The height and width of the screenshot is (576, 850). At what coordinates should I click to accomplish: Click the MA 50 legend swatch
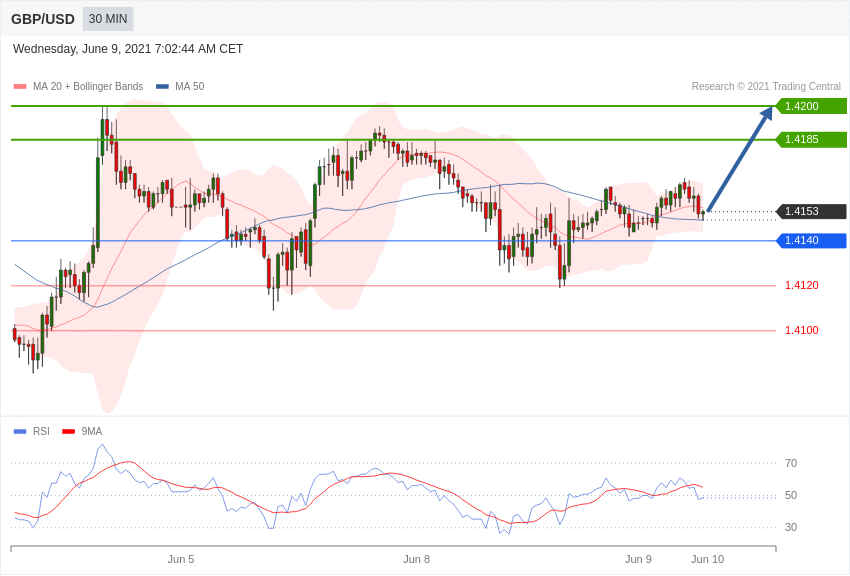click(x=162, y=86)
